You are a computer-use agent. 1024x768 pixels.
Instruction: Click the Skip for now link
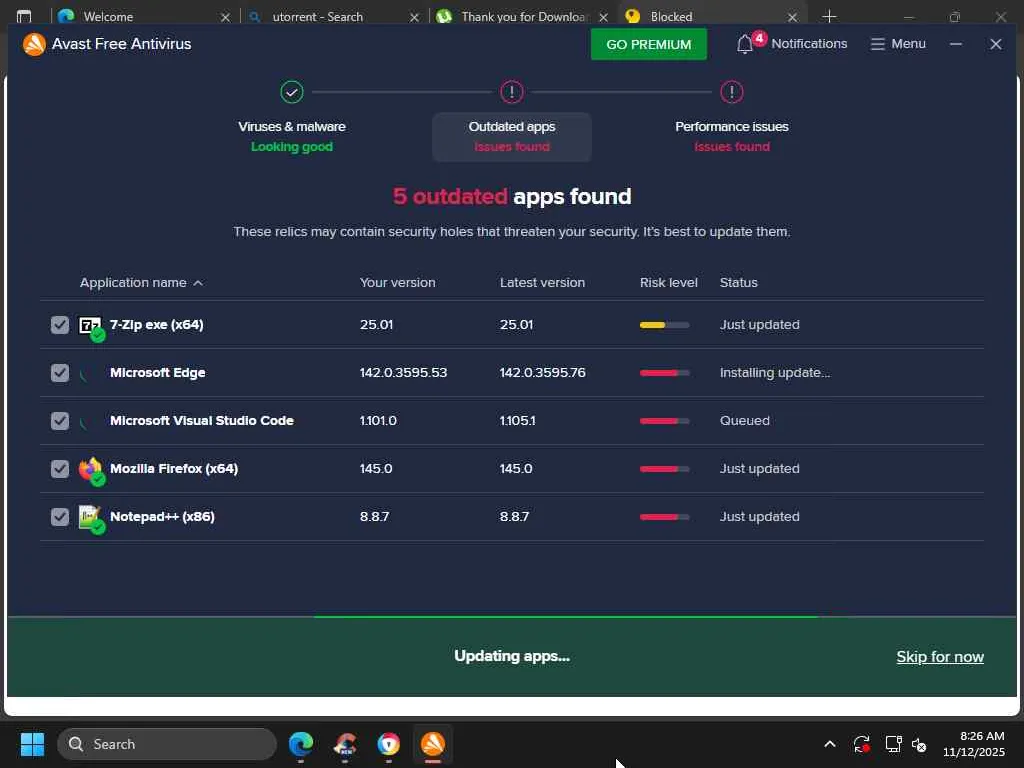[940, 657]
